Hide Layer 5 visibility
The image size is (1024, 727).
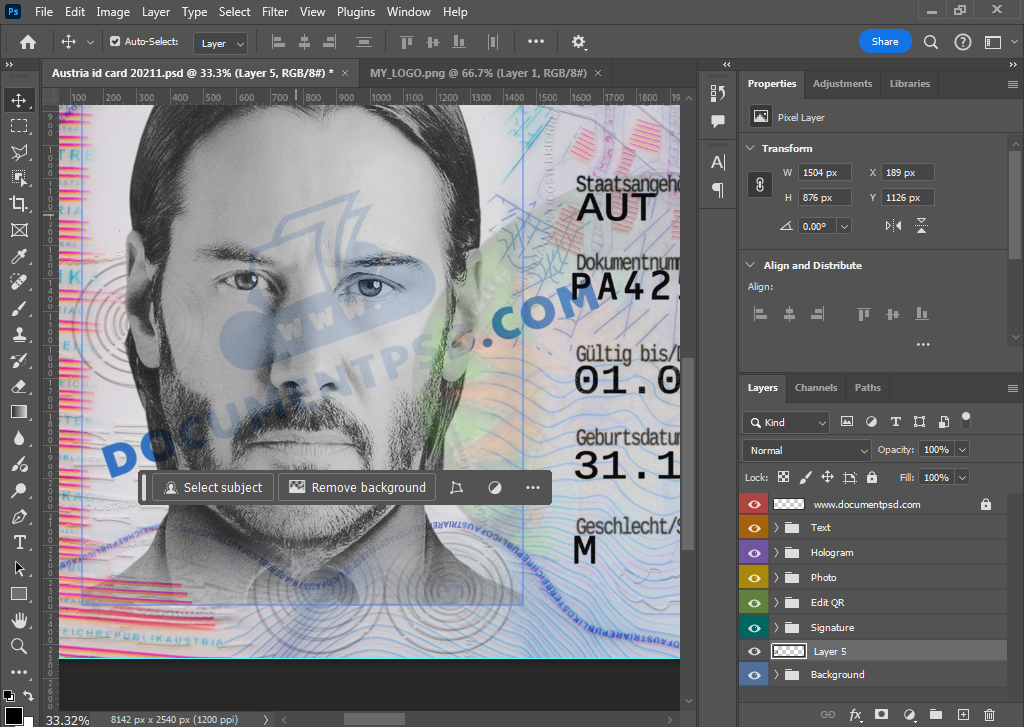[x=754, y=651]
